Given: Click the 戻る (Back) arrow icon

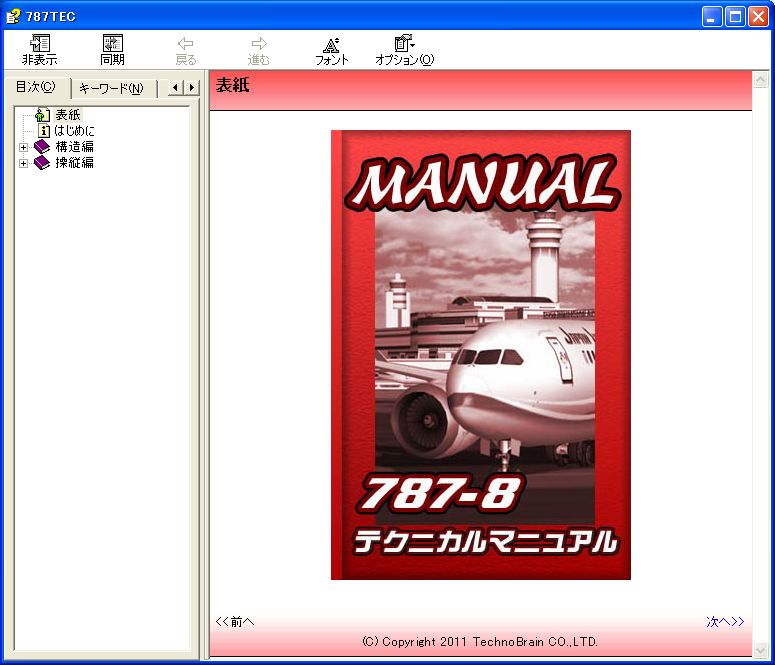Looking at the screenshot, I should coord(186,44).
